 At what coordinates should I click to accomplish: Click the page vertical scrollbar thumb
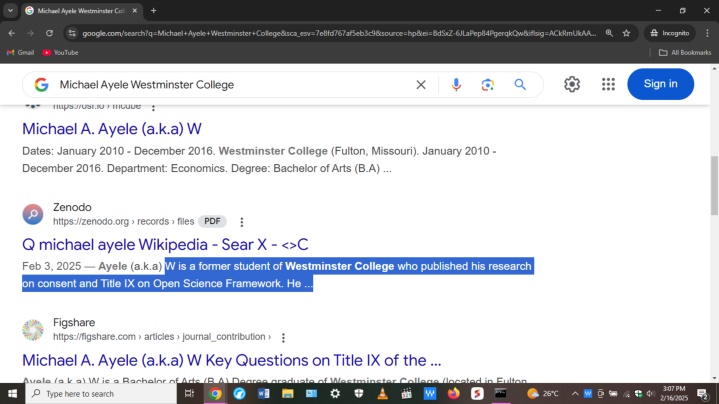coord(714,185)
